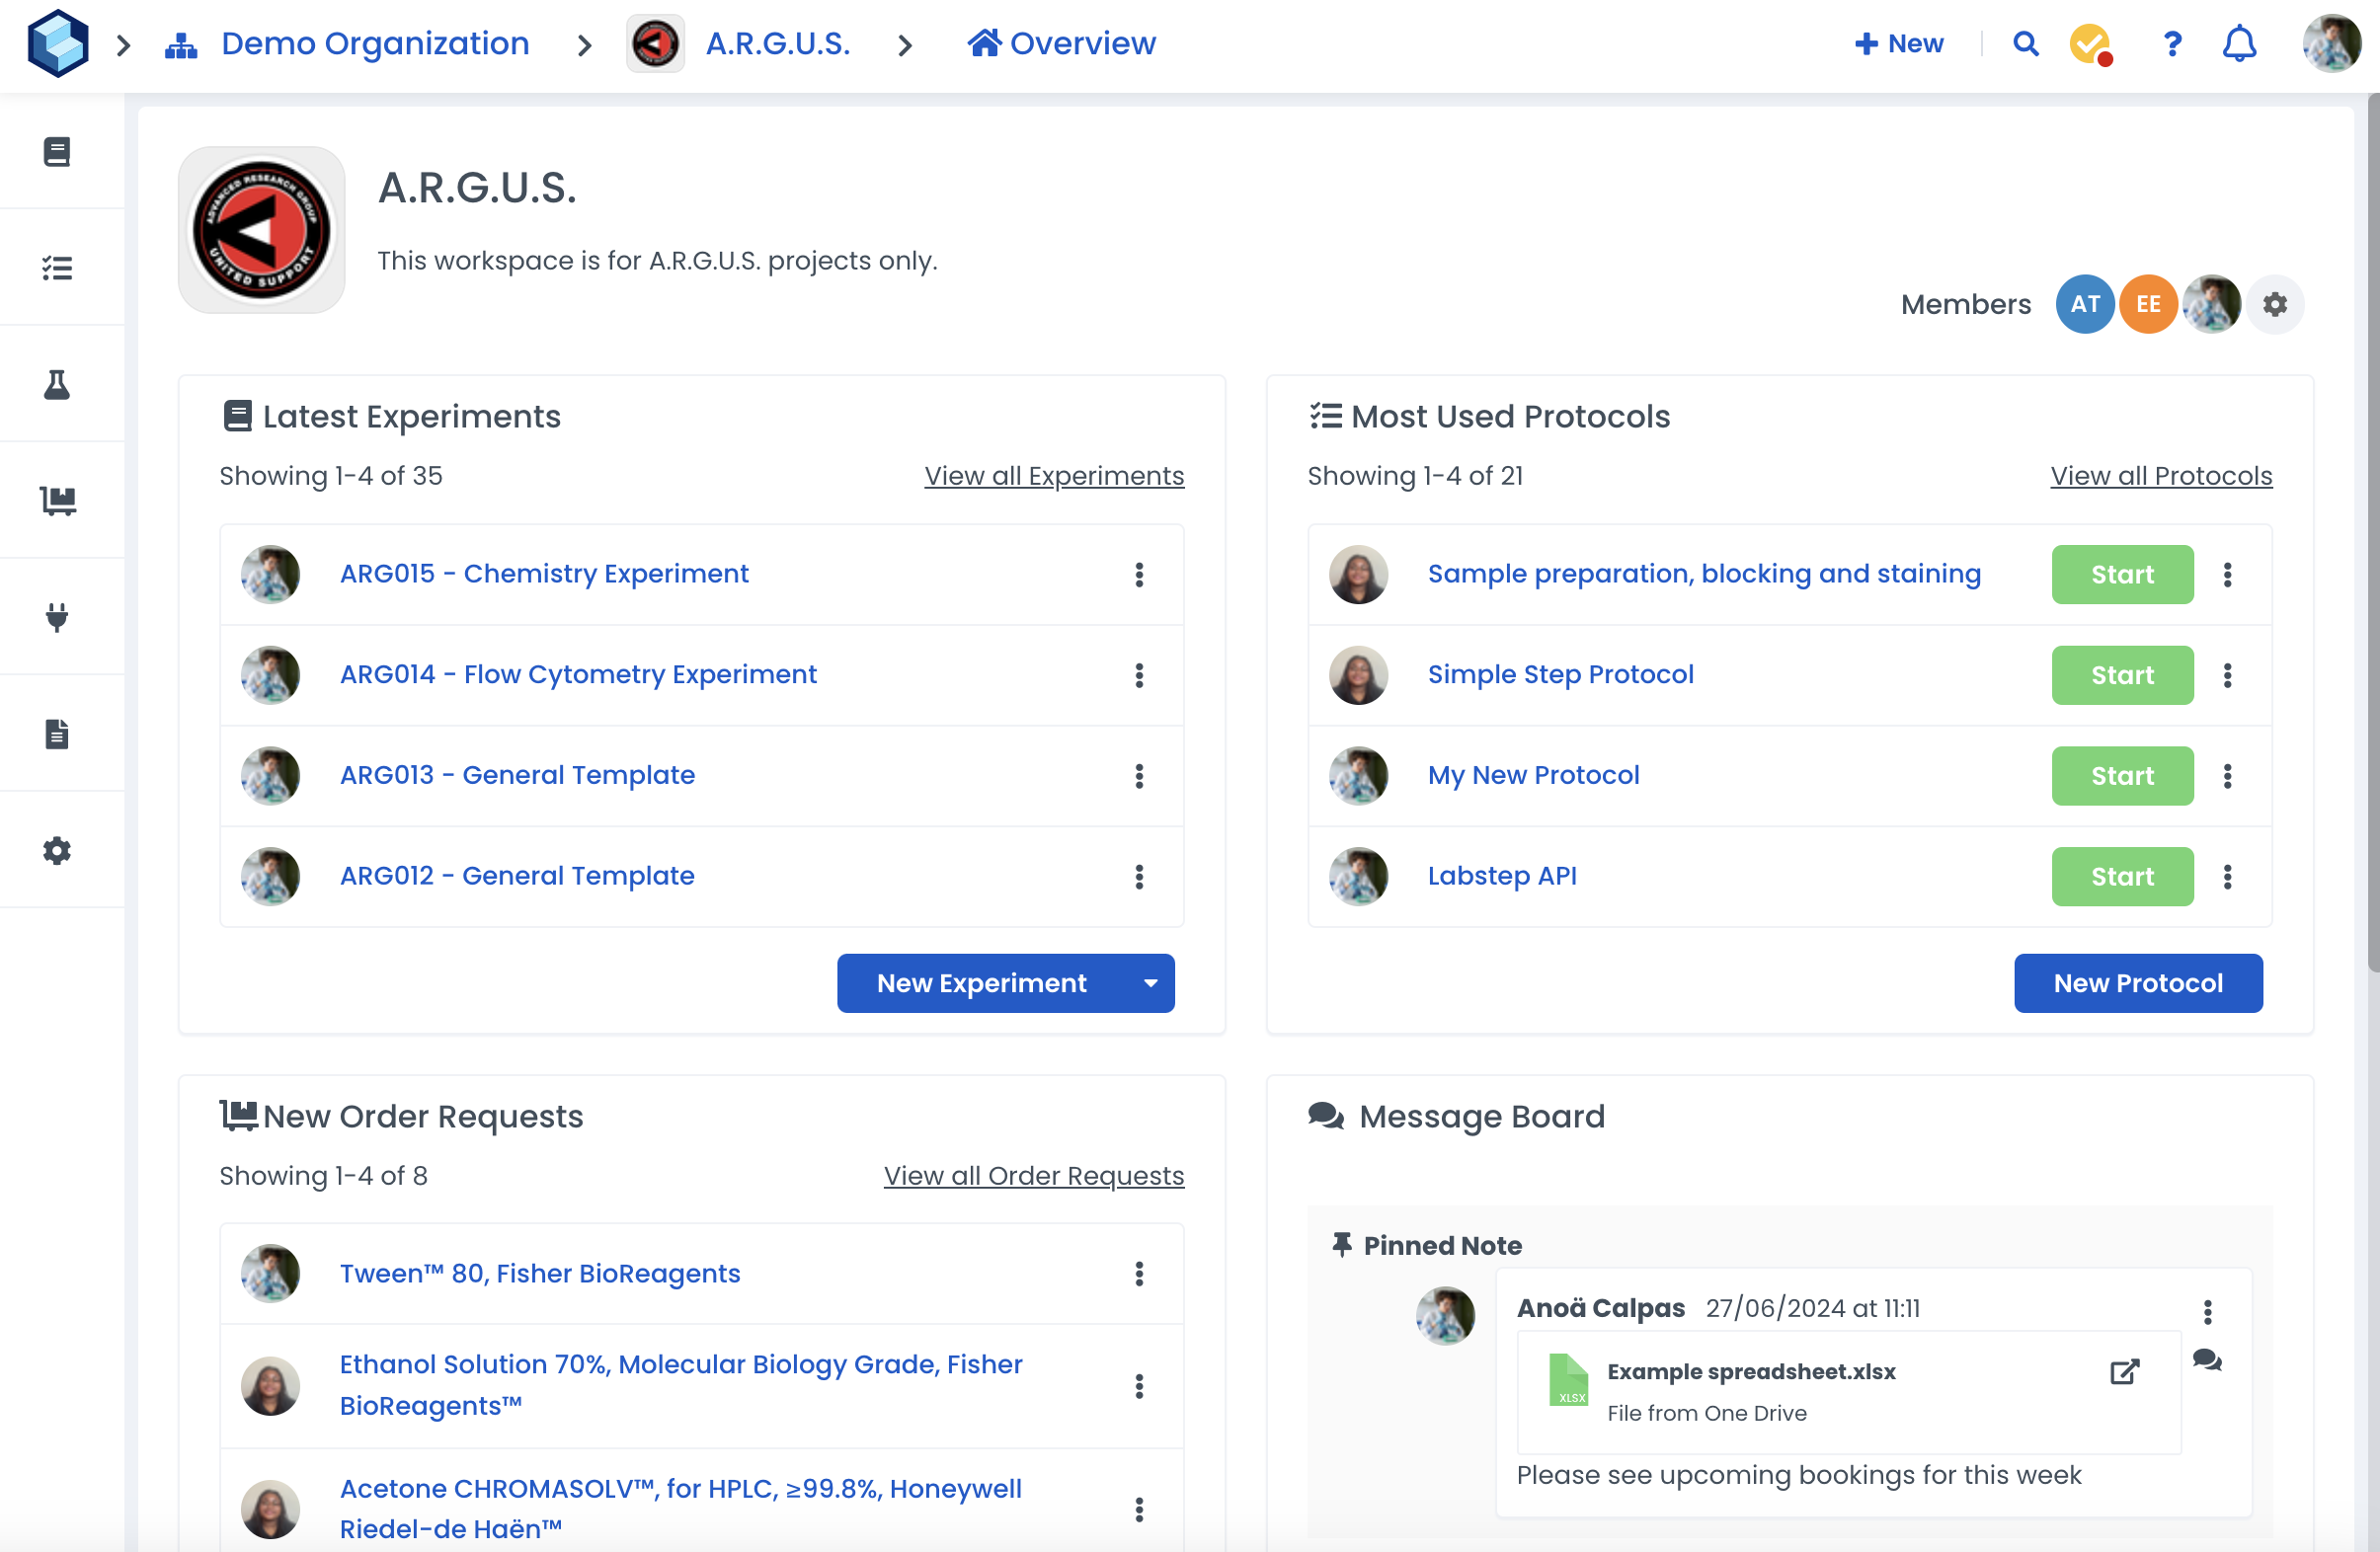The image size is (2380, 1552).
Task: Click the search magnifier icon
Action: click(2025, 44)
